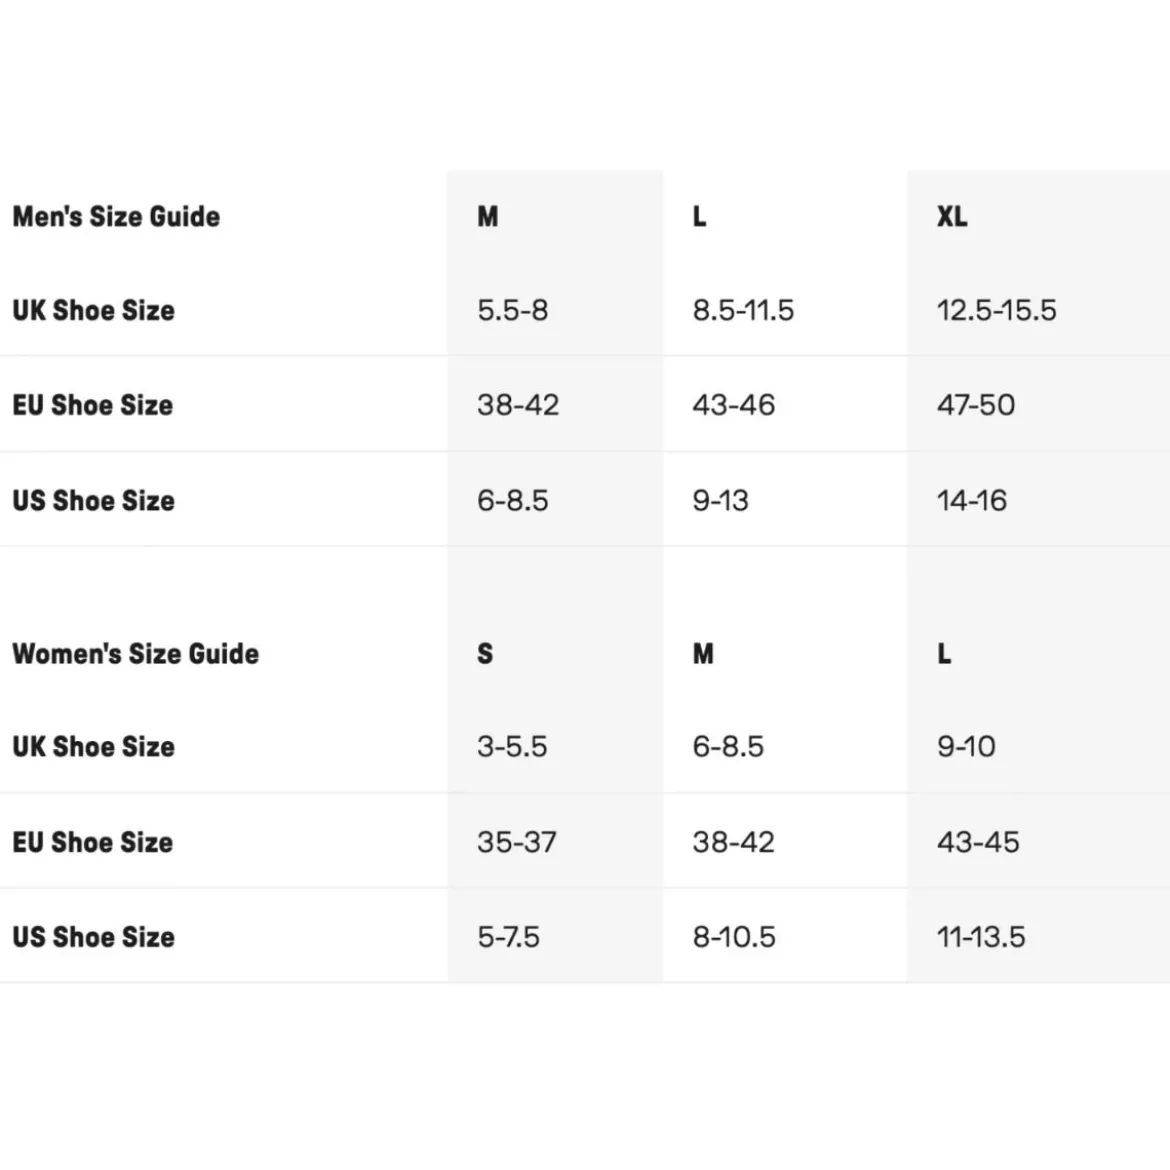
Task: Select the men's EU 47-50 value
Action: click(x=976, y=404)
